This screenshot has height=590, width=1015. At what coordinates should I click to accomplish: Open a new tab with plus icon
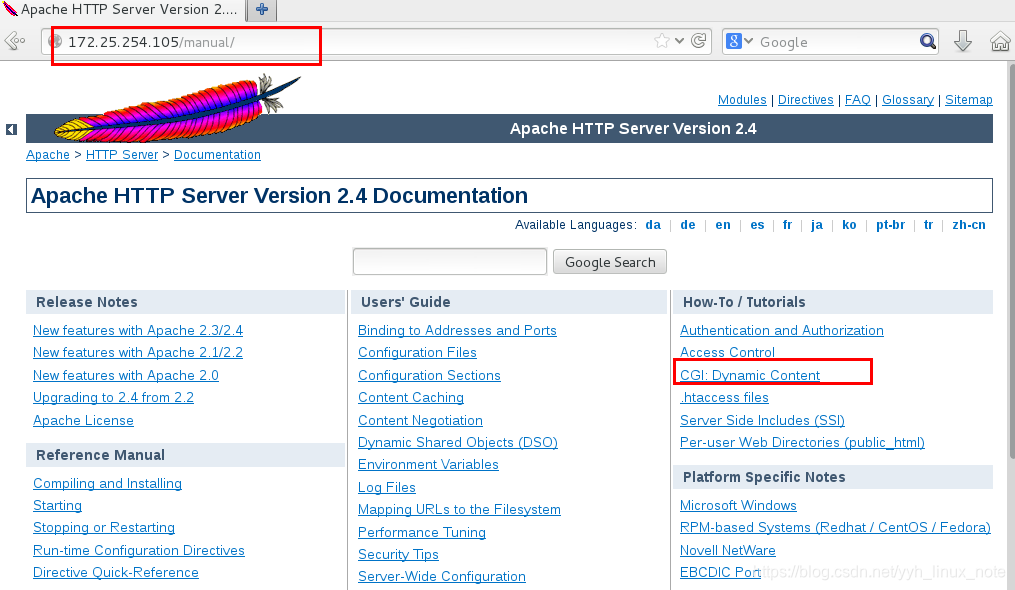[x=262, y=10]
